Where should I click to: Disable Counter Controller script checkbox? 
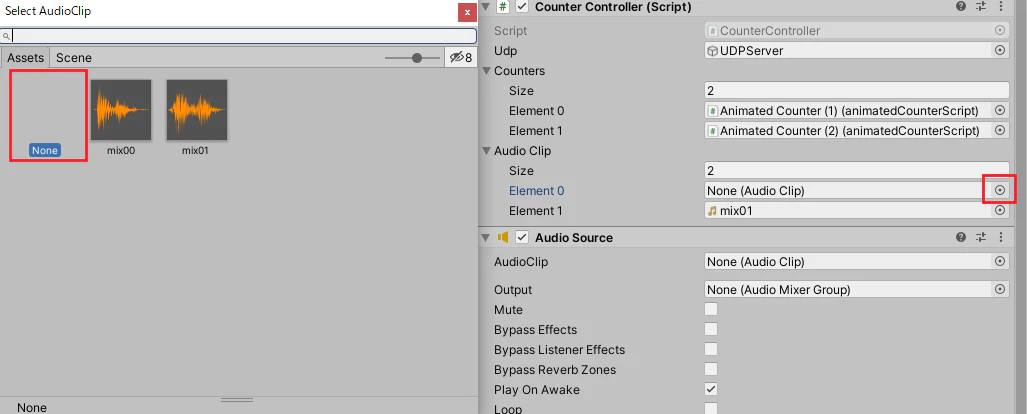(x=522, y=7)
